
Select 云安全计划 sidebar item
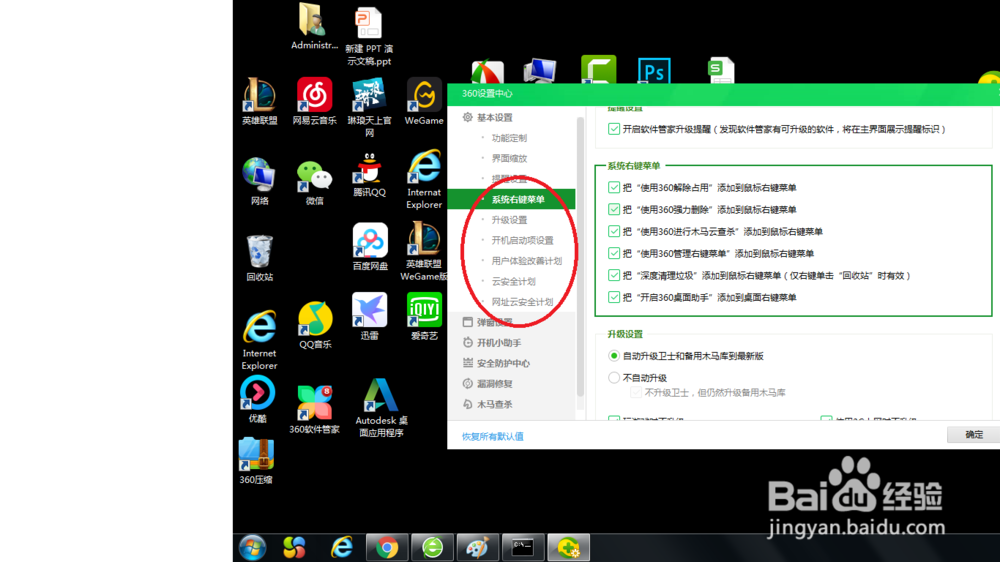pyautogui.click(x=513, y=281)
